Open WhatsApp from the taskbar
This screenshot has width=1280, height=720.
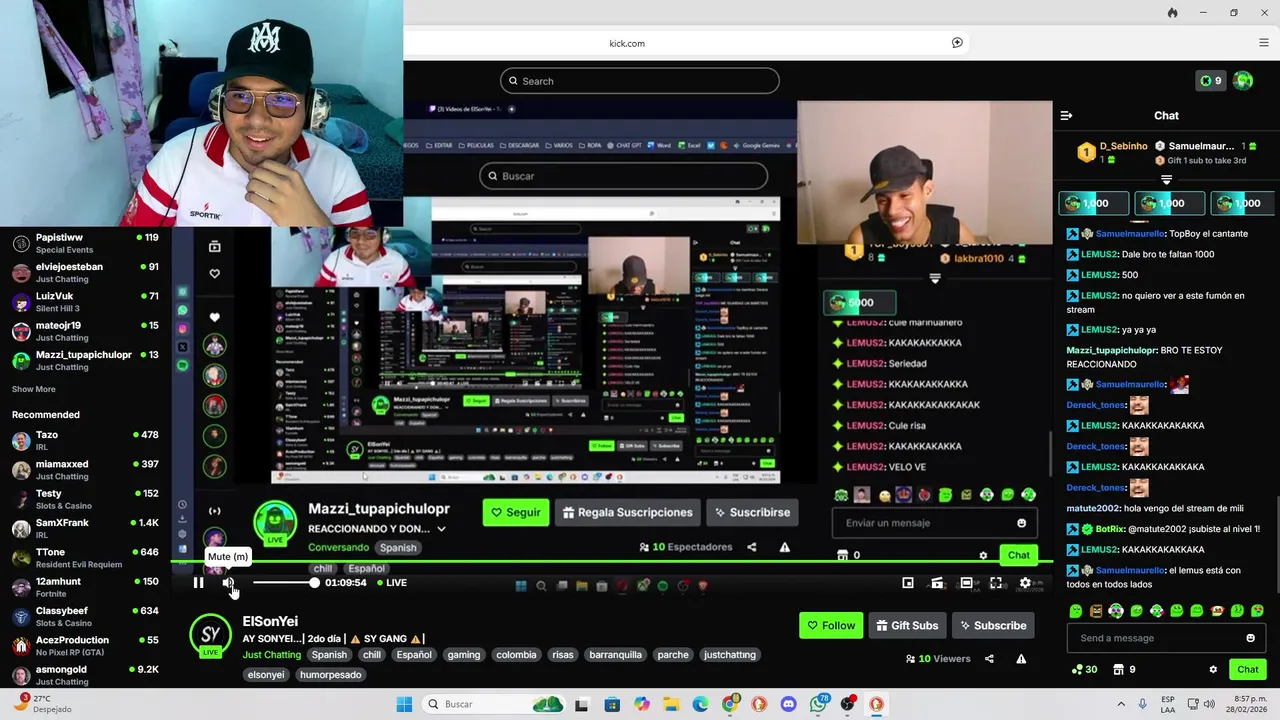pyautogui.click(x=819, y=704)
